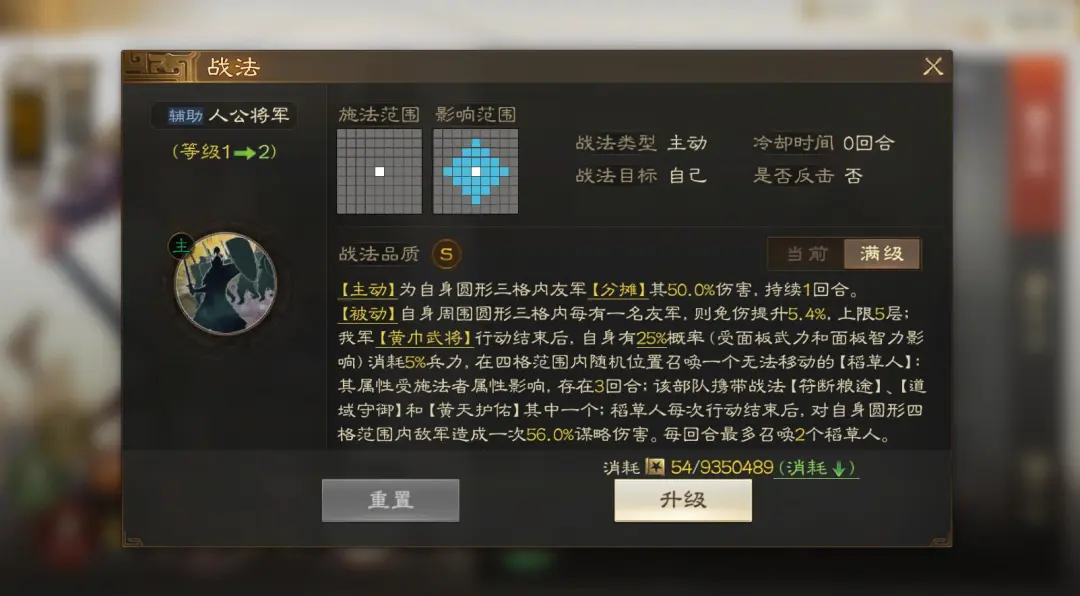Click the ornate corner emblem beside 战法 title
This screenshot has width=1080, height=596.
pos(160,67)
